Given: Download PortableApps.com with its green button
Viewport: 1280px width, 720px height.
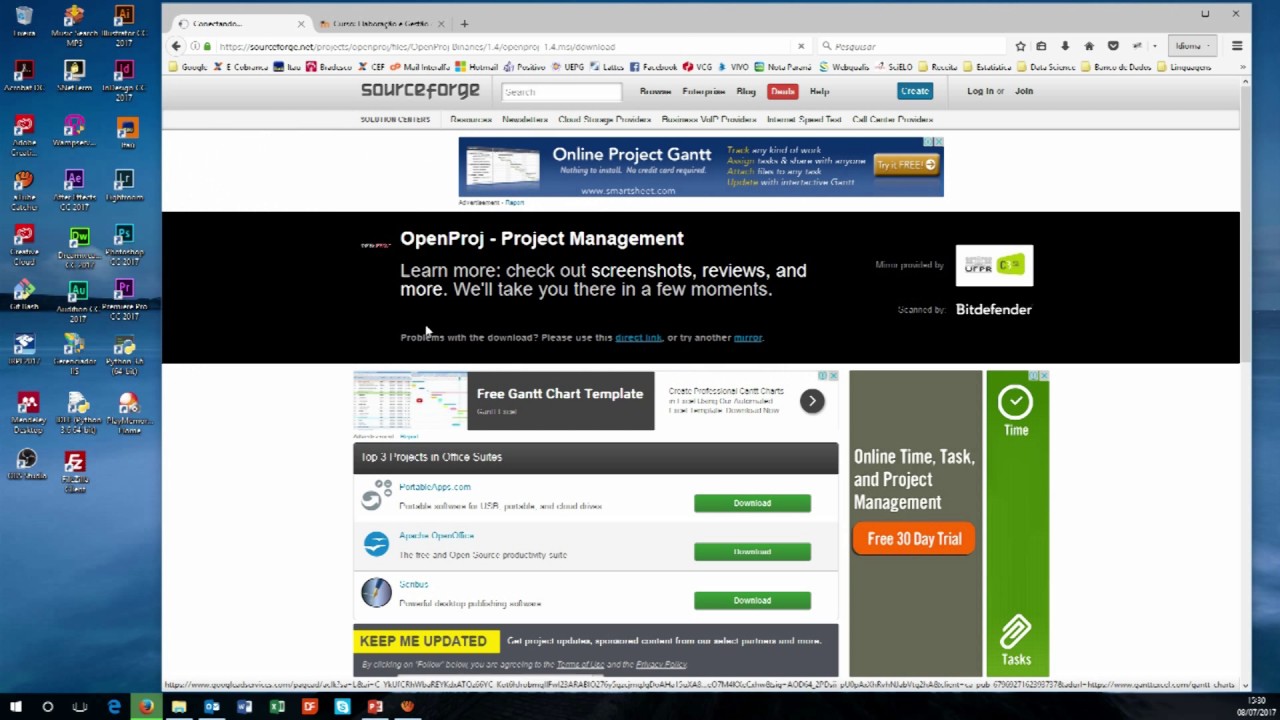Looking at the screenshot, I should tap(752, 503).
